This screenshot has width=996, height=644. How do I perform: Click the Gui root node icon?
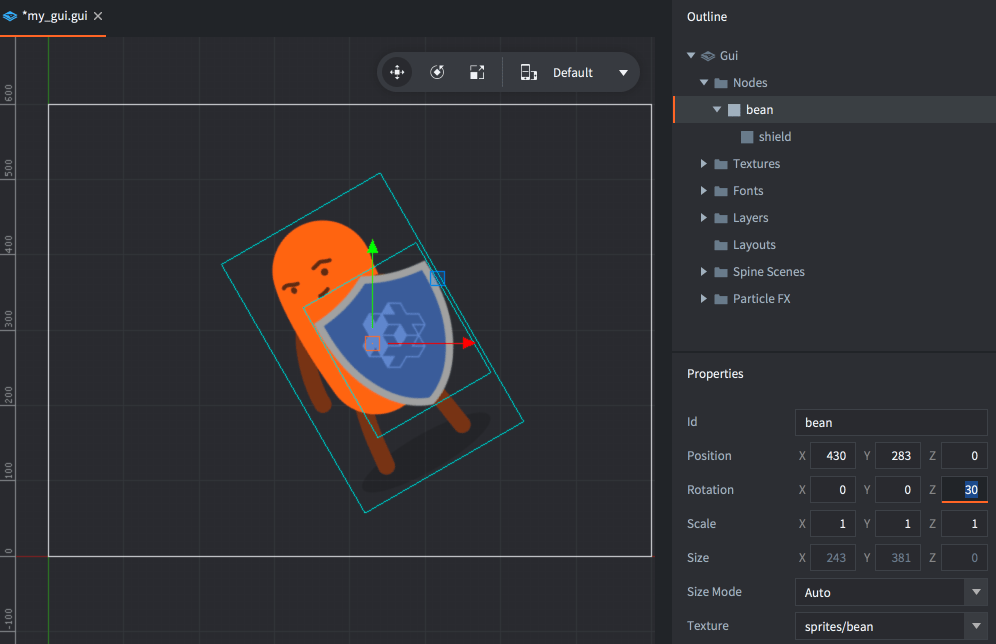pos(707,56)
